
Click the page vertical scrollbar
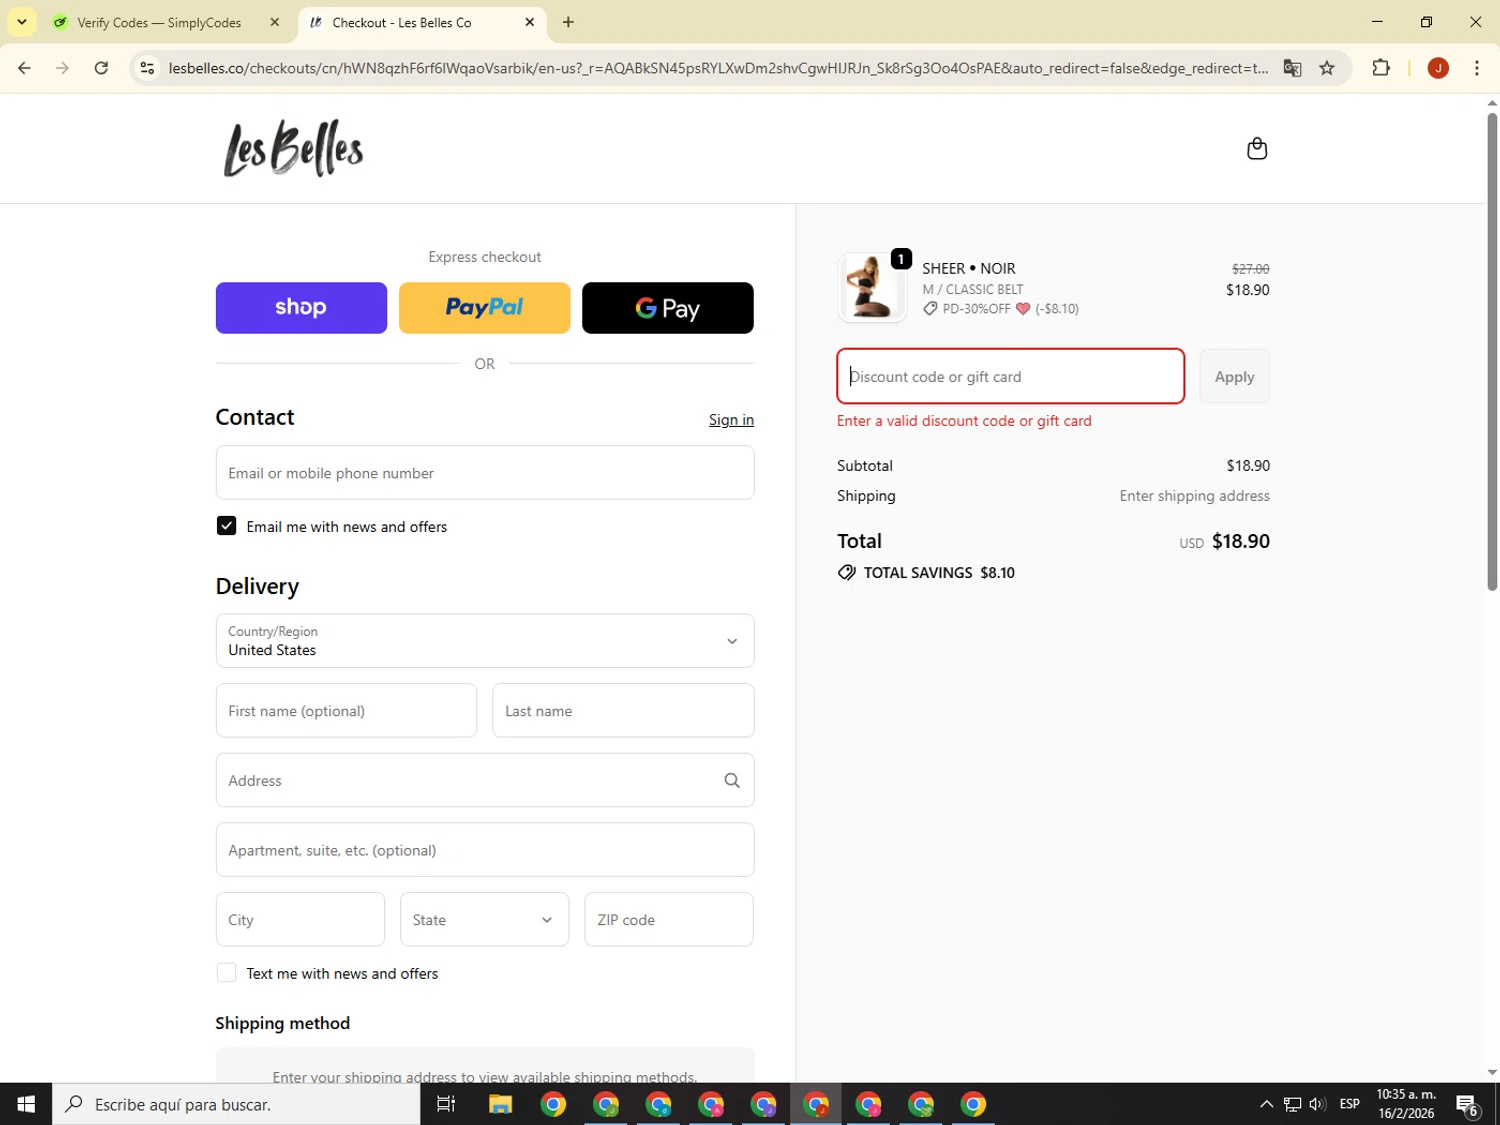click(1492, 352)
